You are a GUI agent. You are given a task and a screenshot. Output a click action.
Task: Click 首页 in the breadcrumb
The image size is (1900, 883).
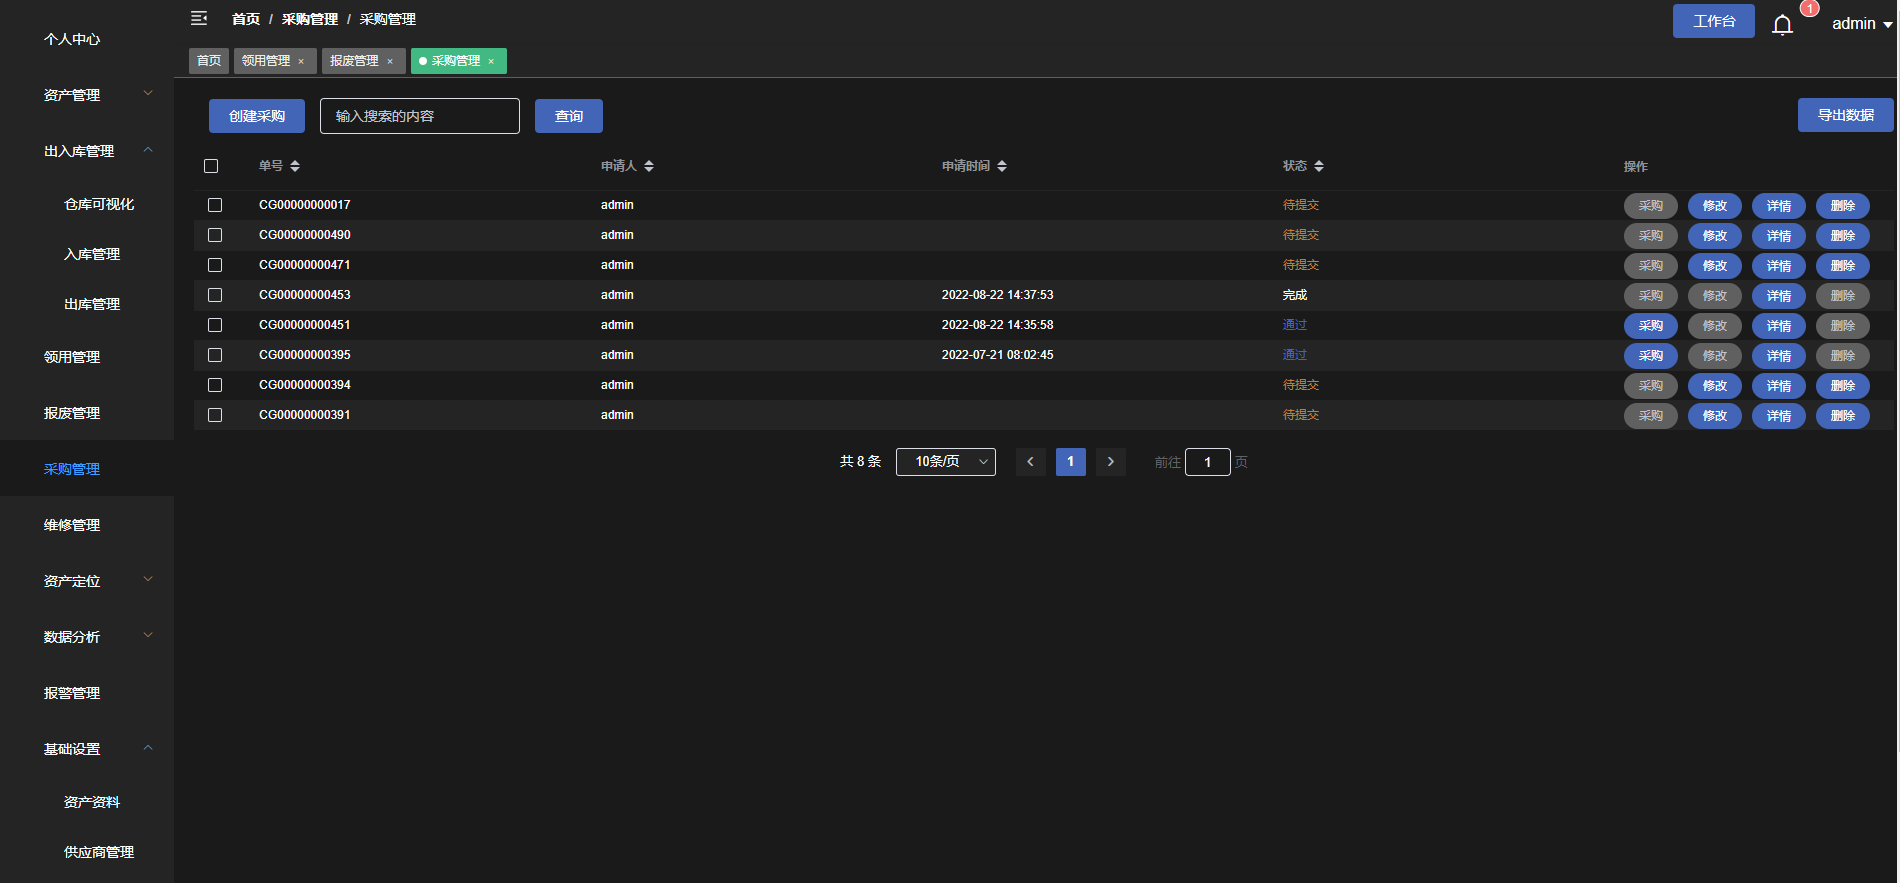click(x=246, y=19)
